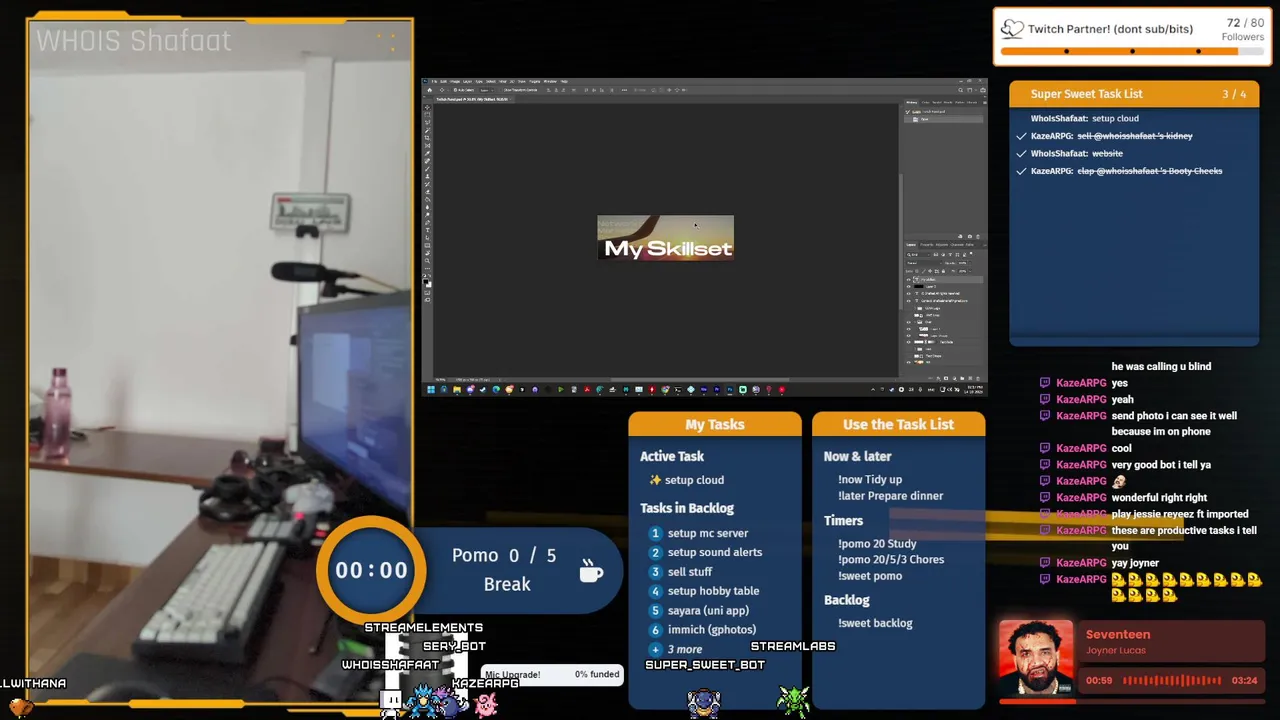Hide the Layer 1 layer
The image size is (1280, 720).
[x=908, y=329]
